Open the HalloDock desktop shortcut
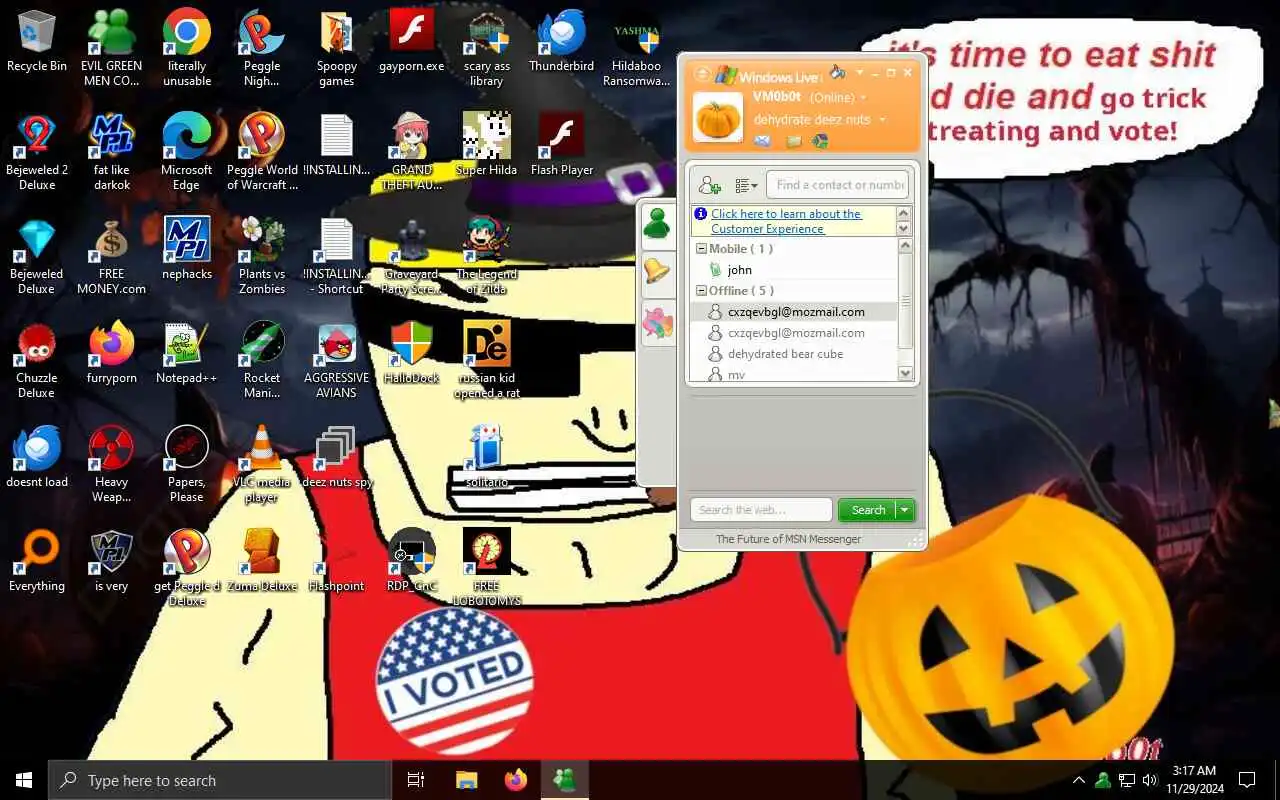1280x800 pixels. point(412,354)
